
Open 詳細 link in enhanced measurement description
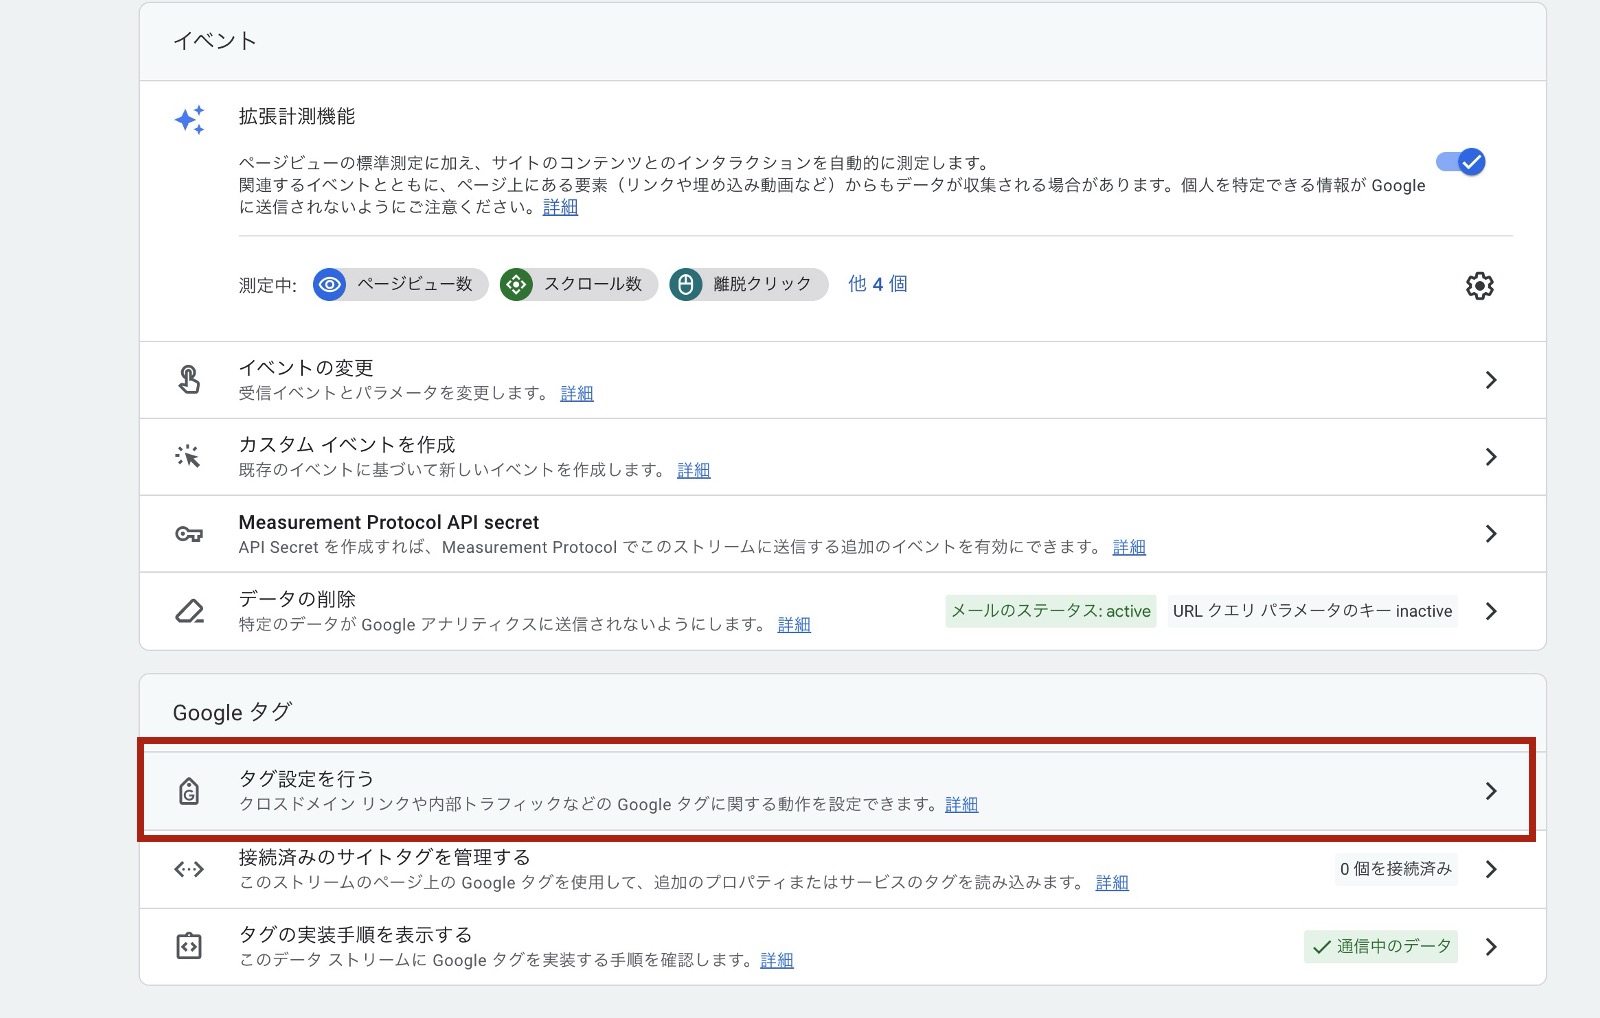tap(560, 207)
